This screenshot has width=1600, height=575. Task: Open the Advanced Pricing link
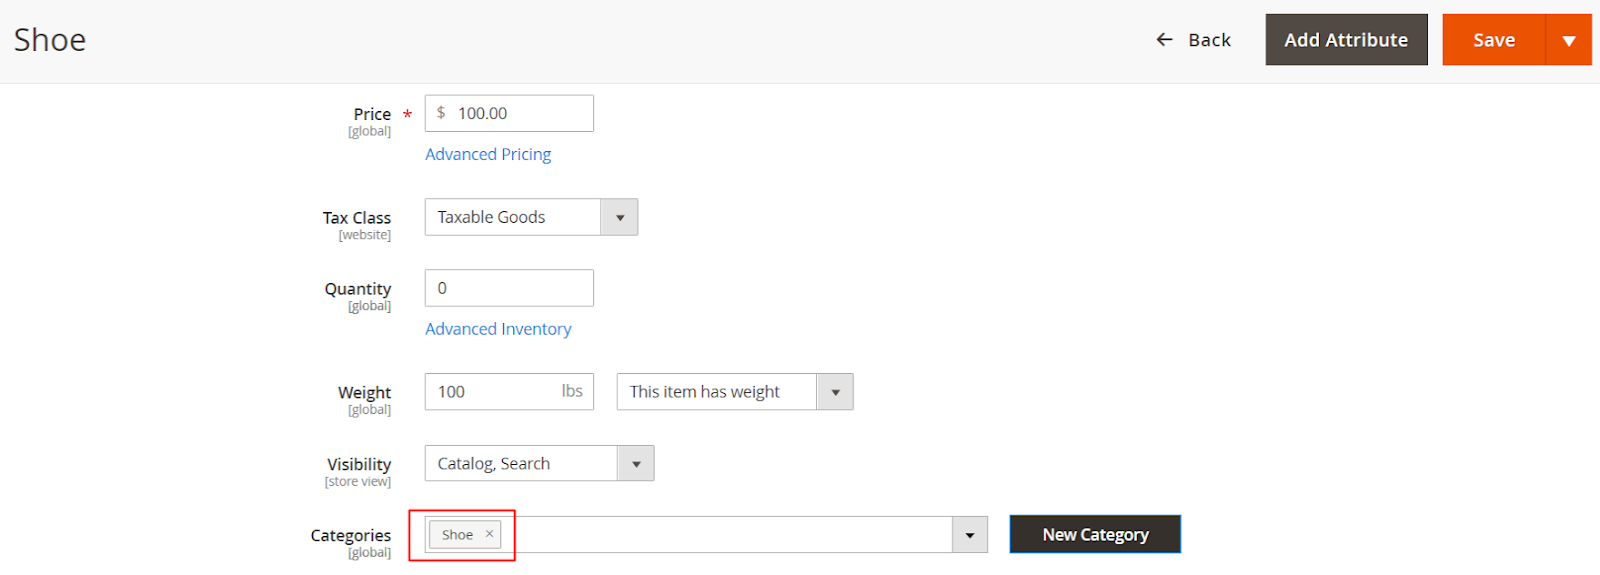coord(488,155)
